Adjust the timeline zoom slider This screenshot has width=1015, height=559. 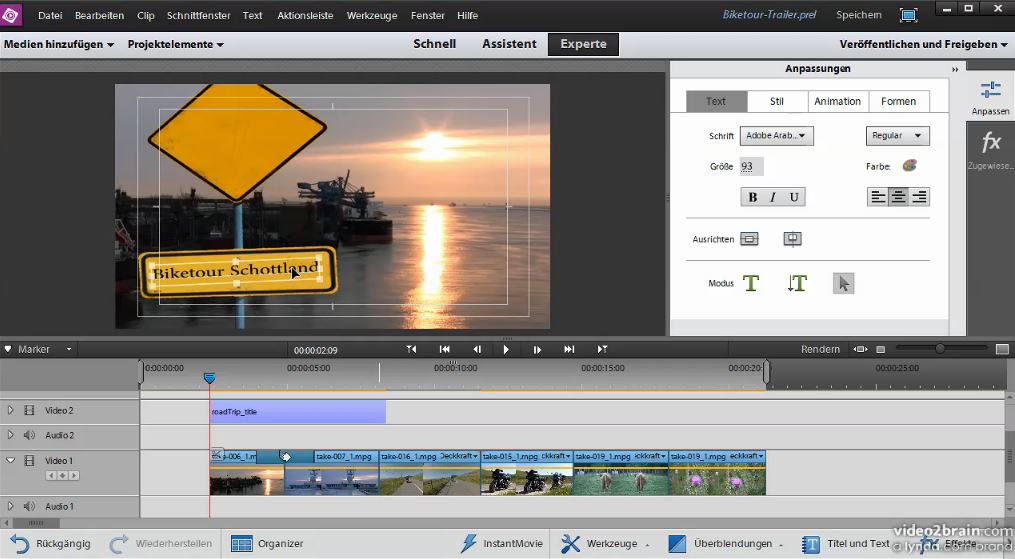939,349
